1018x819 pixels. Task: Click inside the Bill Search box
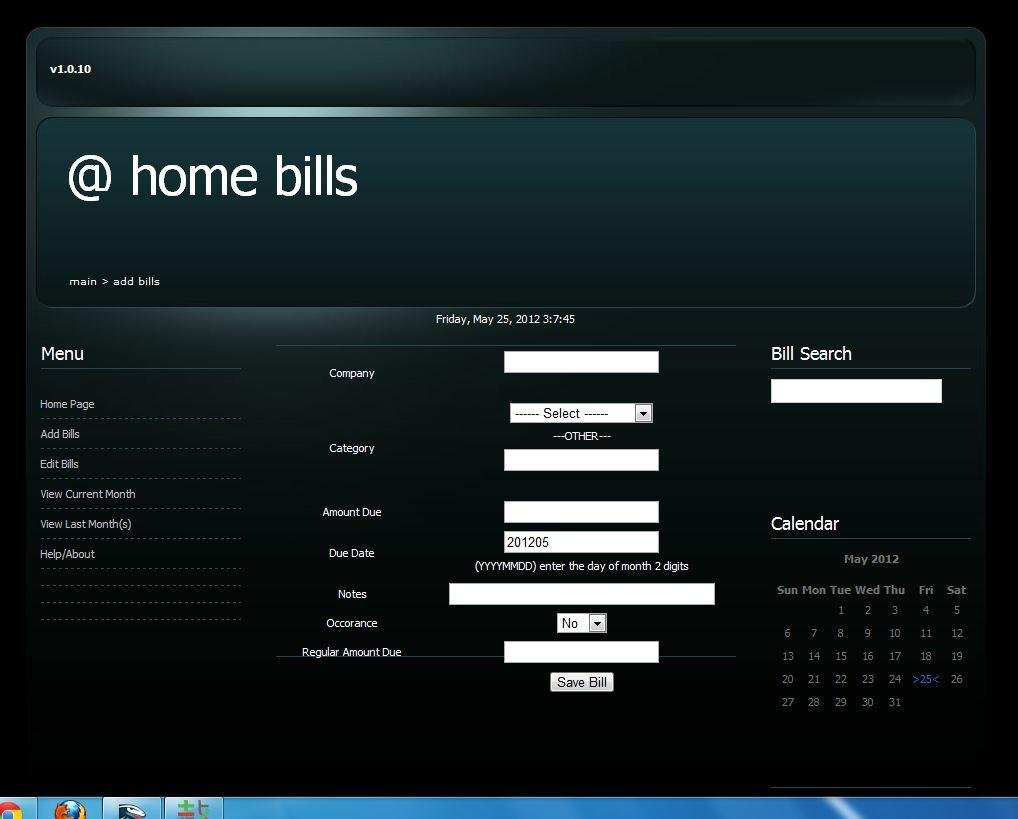coord(855,390)
